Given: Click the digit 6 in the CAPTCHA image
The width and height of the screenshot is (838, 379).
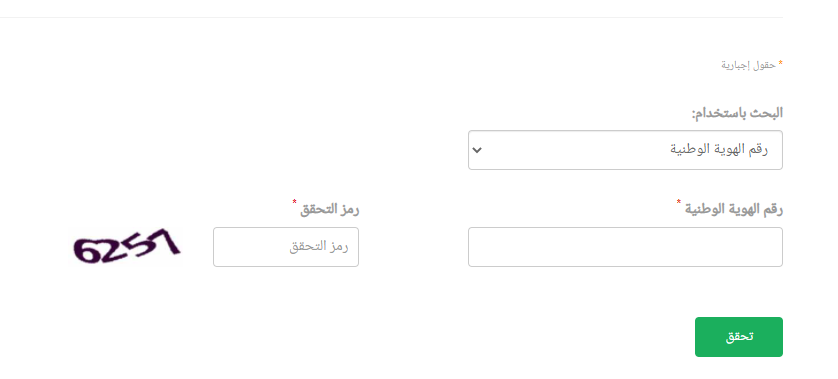Looking at the screenshot, I should [87, 250].
